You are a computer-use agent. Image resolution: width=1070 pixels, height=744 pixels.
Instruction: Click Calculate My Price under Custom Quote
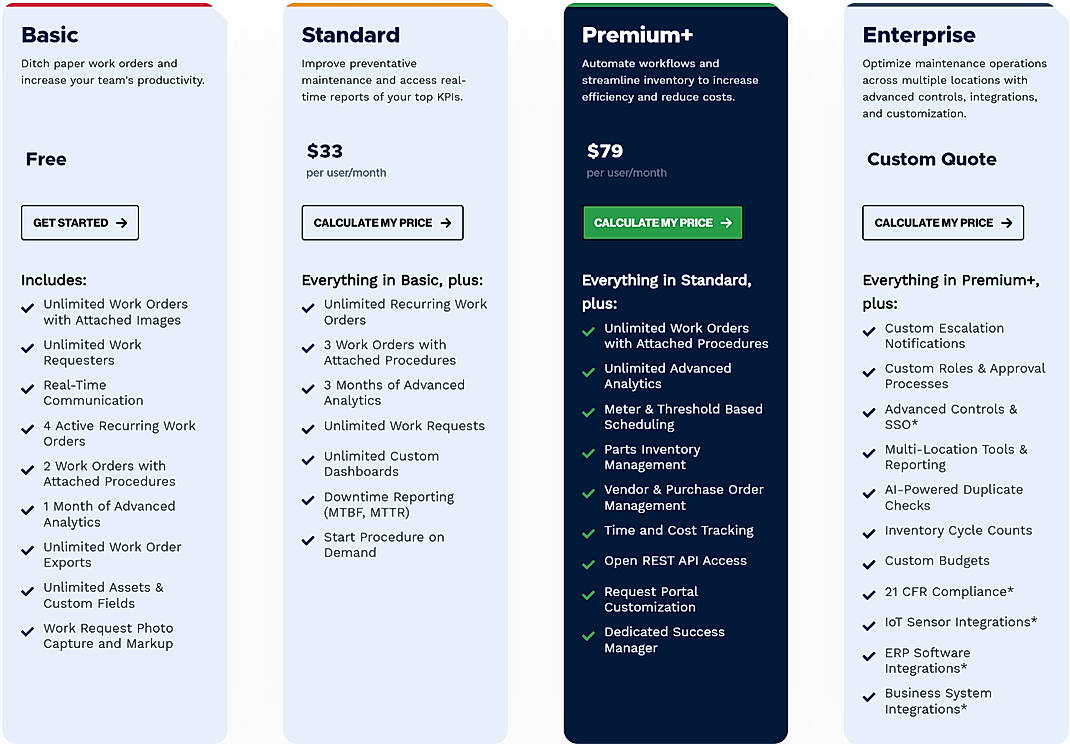(x=942, y=223)
